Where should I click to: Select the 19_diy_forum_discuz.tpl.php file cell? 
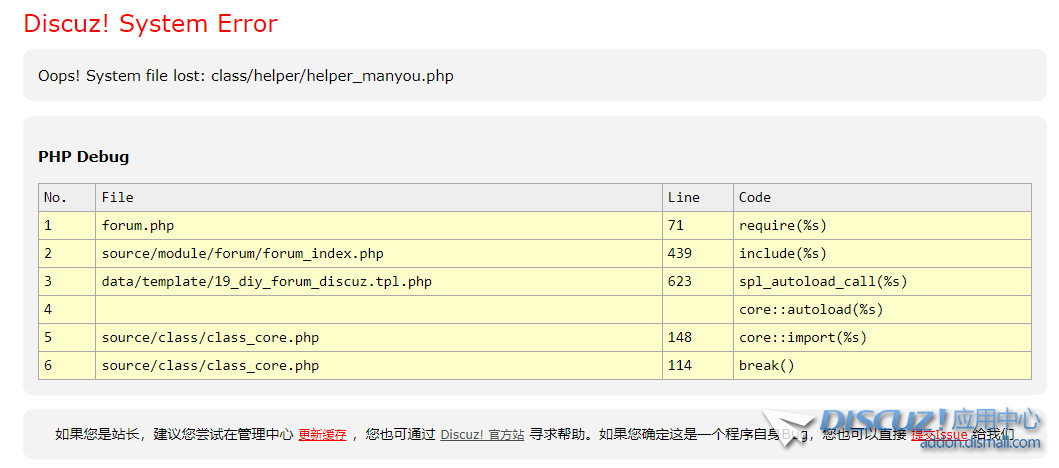tap(266, 281)
